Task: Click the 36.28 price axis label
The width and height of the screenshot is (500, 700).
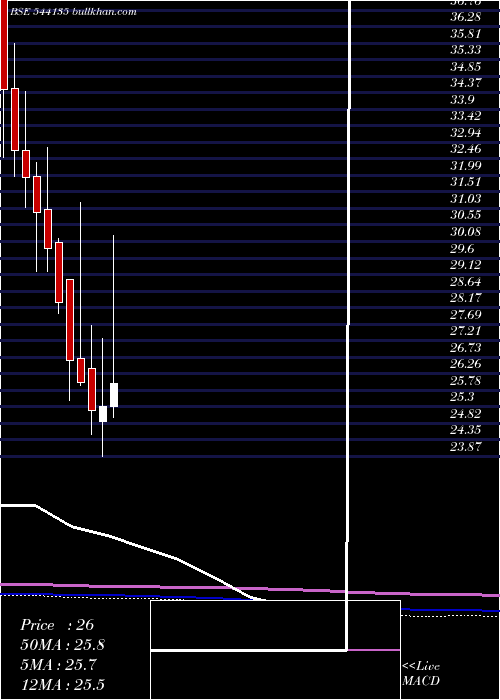Action: click(466, 17)
